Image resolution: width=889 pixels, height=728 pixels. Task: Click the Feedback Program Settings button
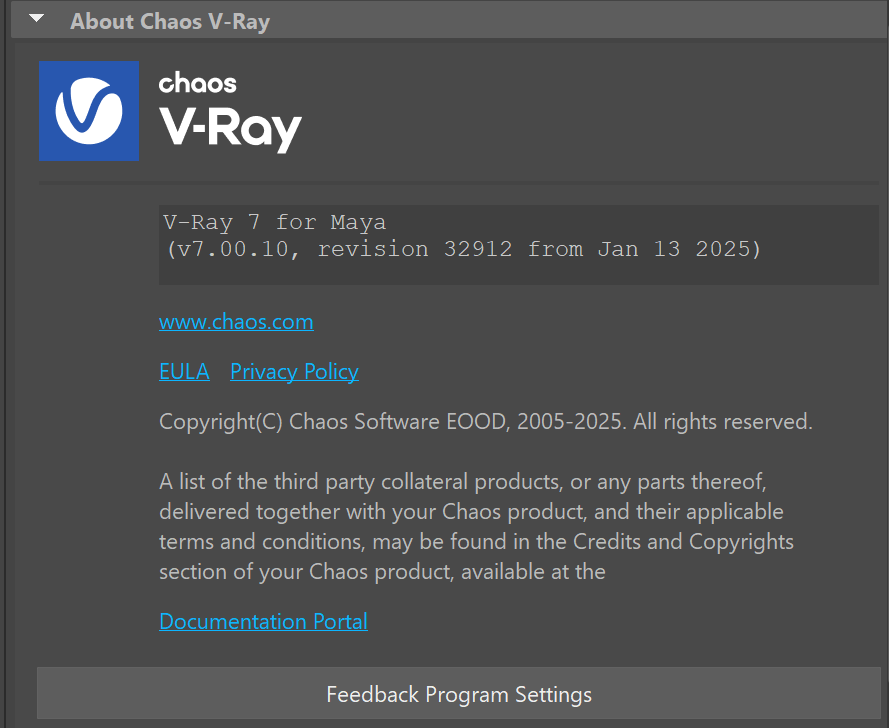pos(459,693)
